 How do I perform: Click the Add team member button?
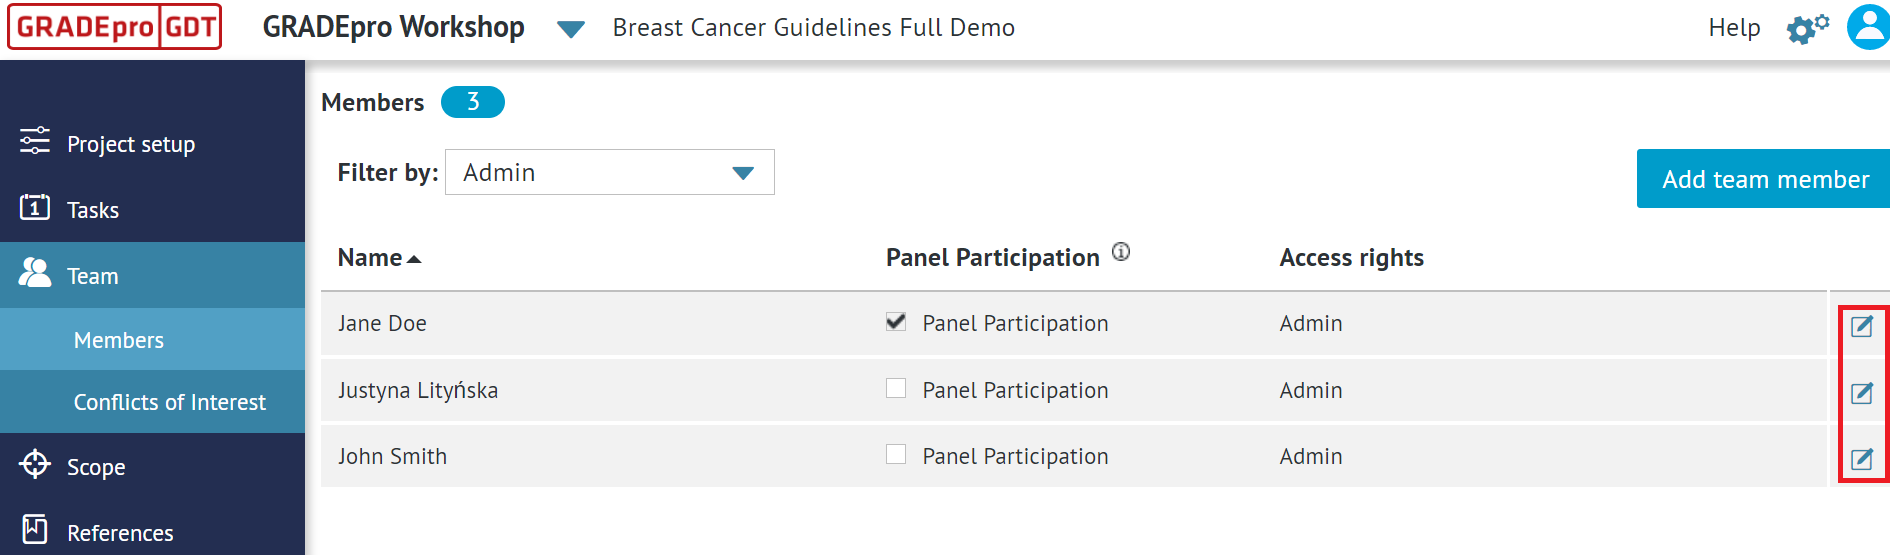1764,179
